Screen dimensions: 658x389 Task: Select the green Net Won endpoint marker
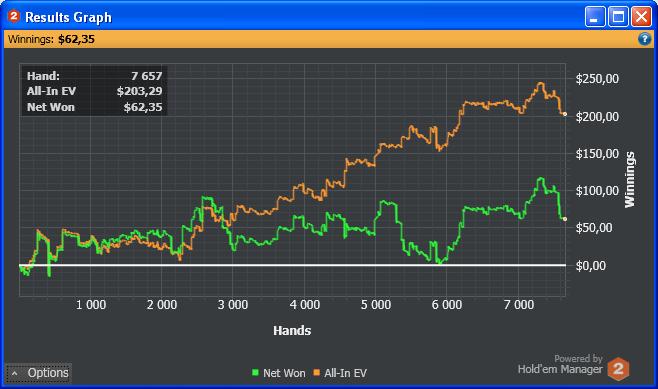(564, 219)
